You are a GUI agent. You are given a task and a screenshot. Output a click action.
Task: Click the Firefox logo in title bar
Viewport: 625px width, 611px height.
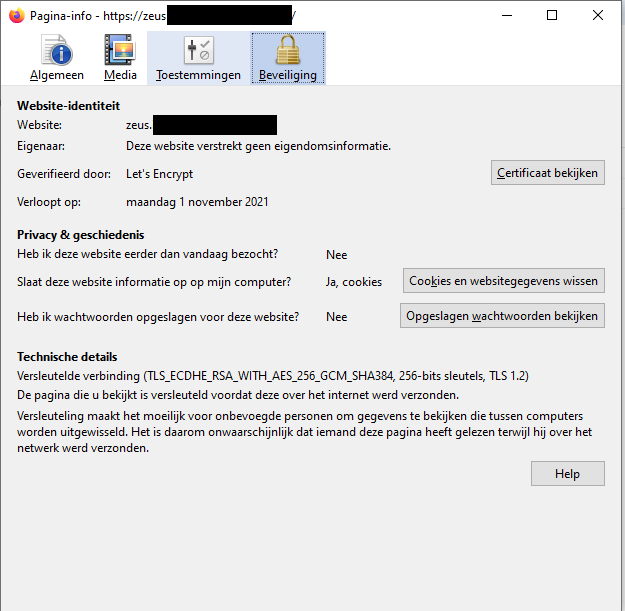(x=17, y=16)
